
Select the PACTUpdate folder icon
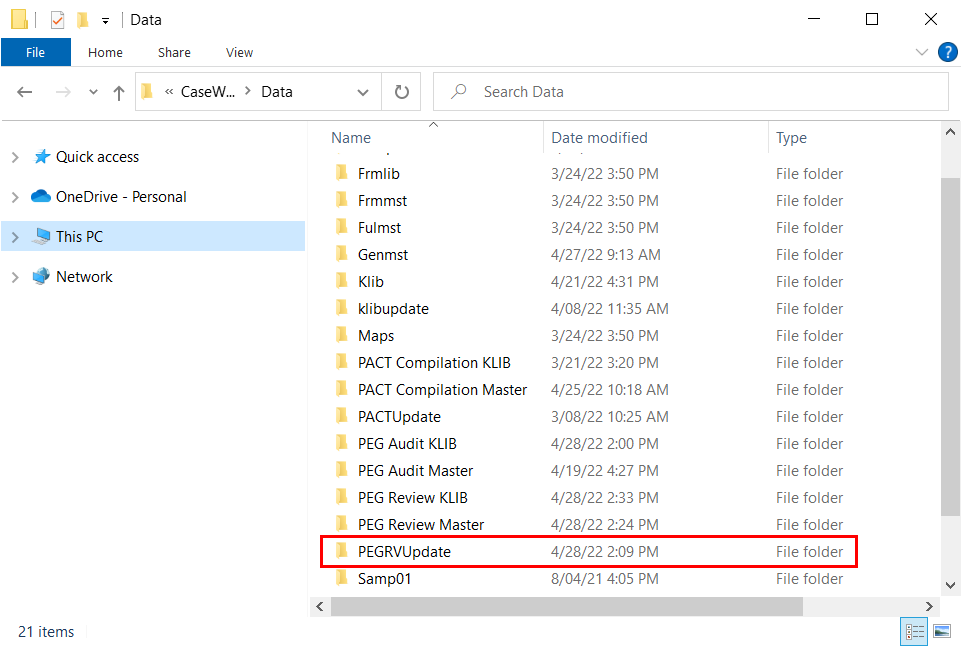coord(342,416)
